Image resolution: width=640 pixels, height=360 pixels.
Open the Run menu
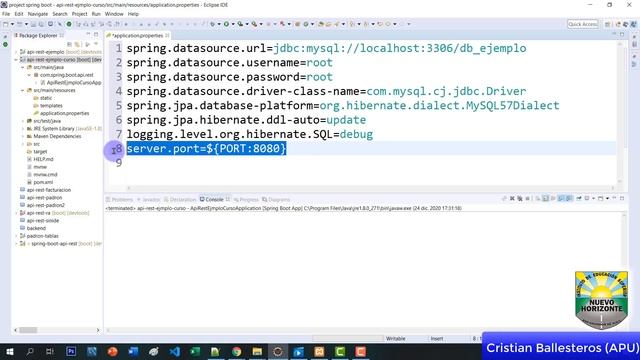click(96, 14)
